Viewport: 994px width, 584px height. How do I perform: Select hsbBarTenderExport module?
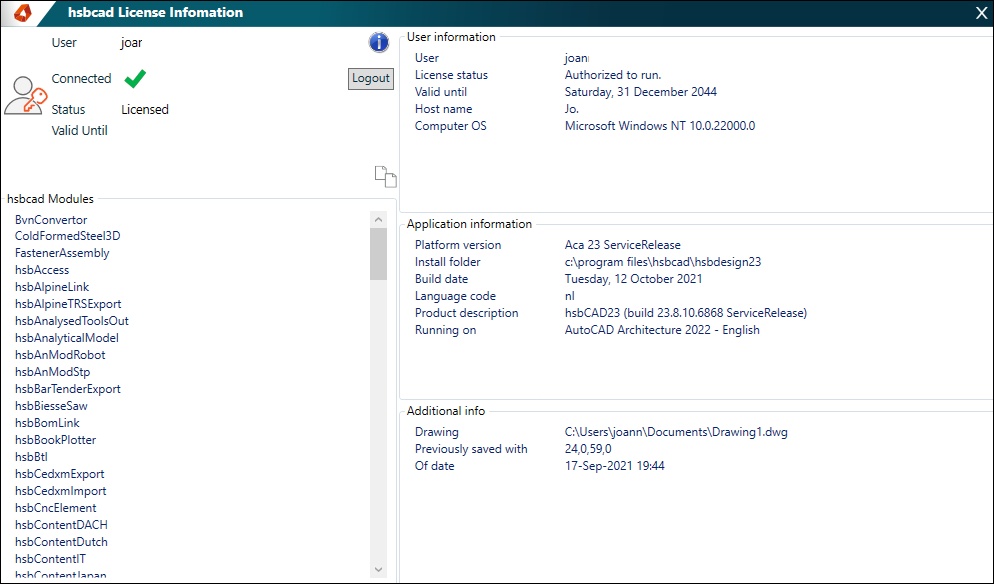click(68, 389)
